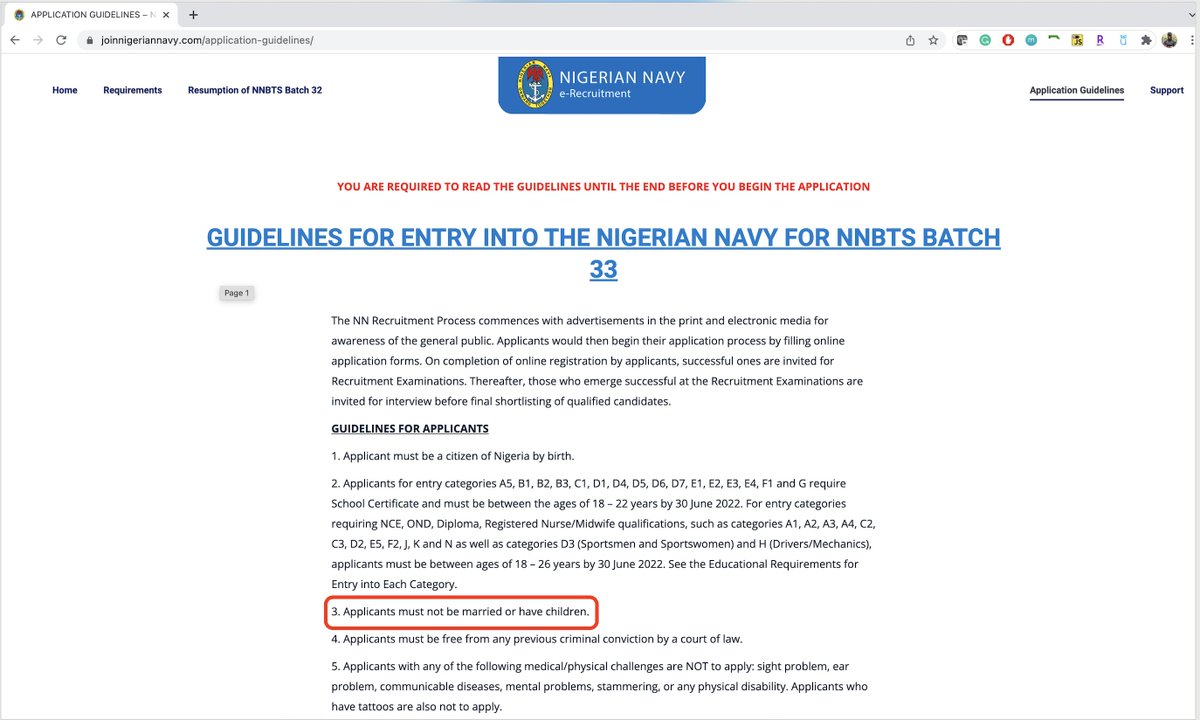Viewport: 1200px width, 720px height.
Task: Open the yellow JS extension icon
Action: [x=1077, y=40]
